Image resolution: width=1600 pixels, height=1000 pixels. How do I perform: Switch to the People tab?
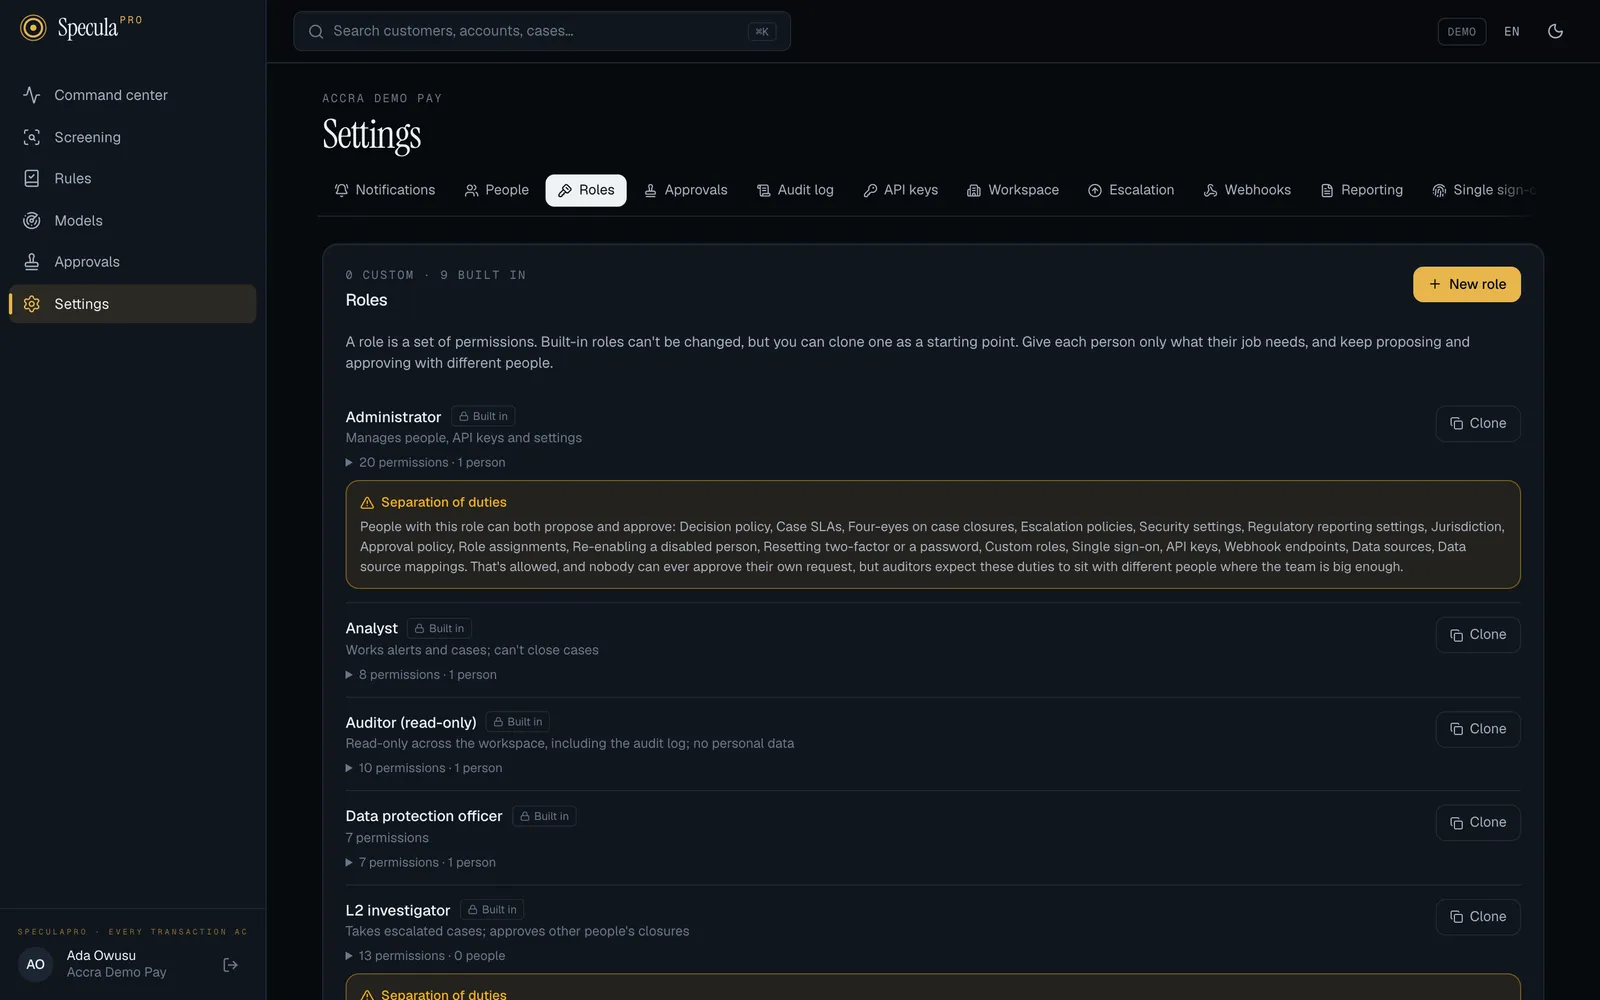coord(497,190)
